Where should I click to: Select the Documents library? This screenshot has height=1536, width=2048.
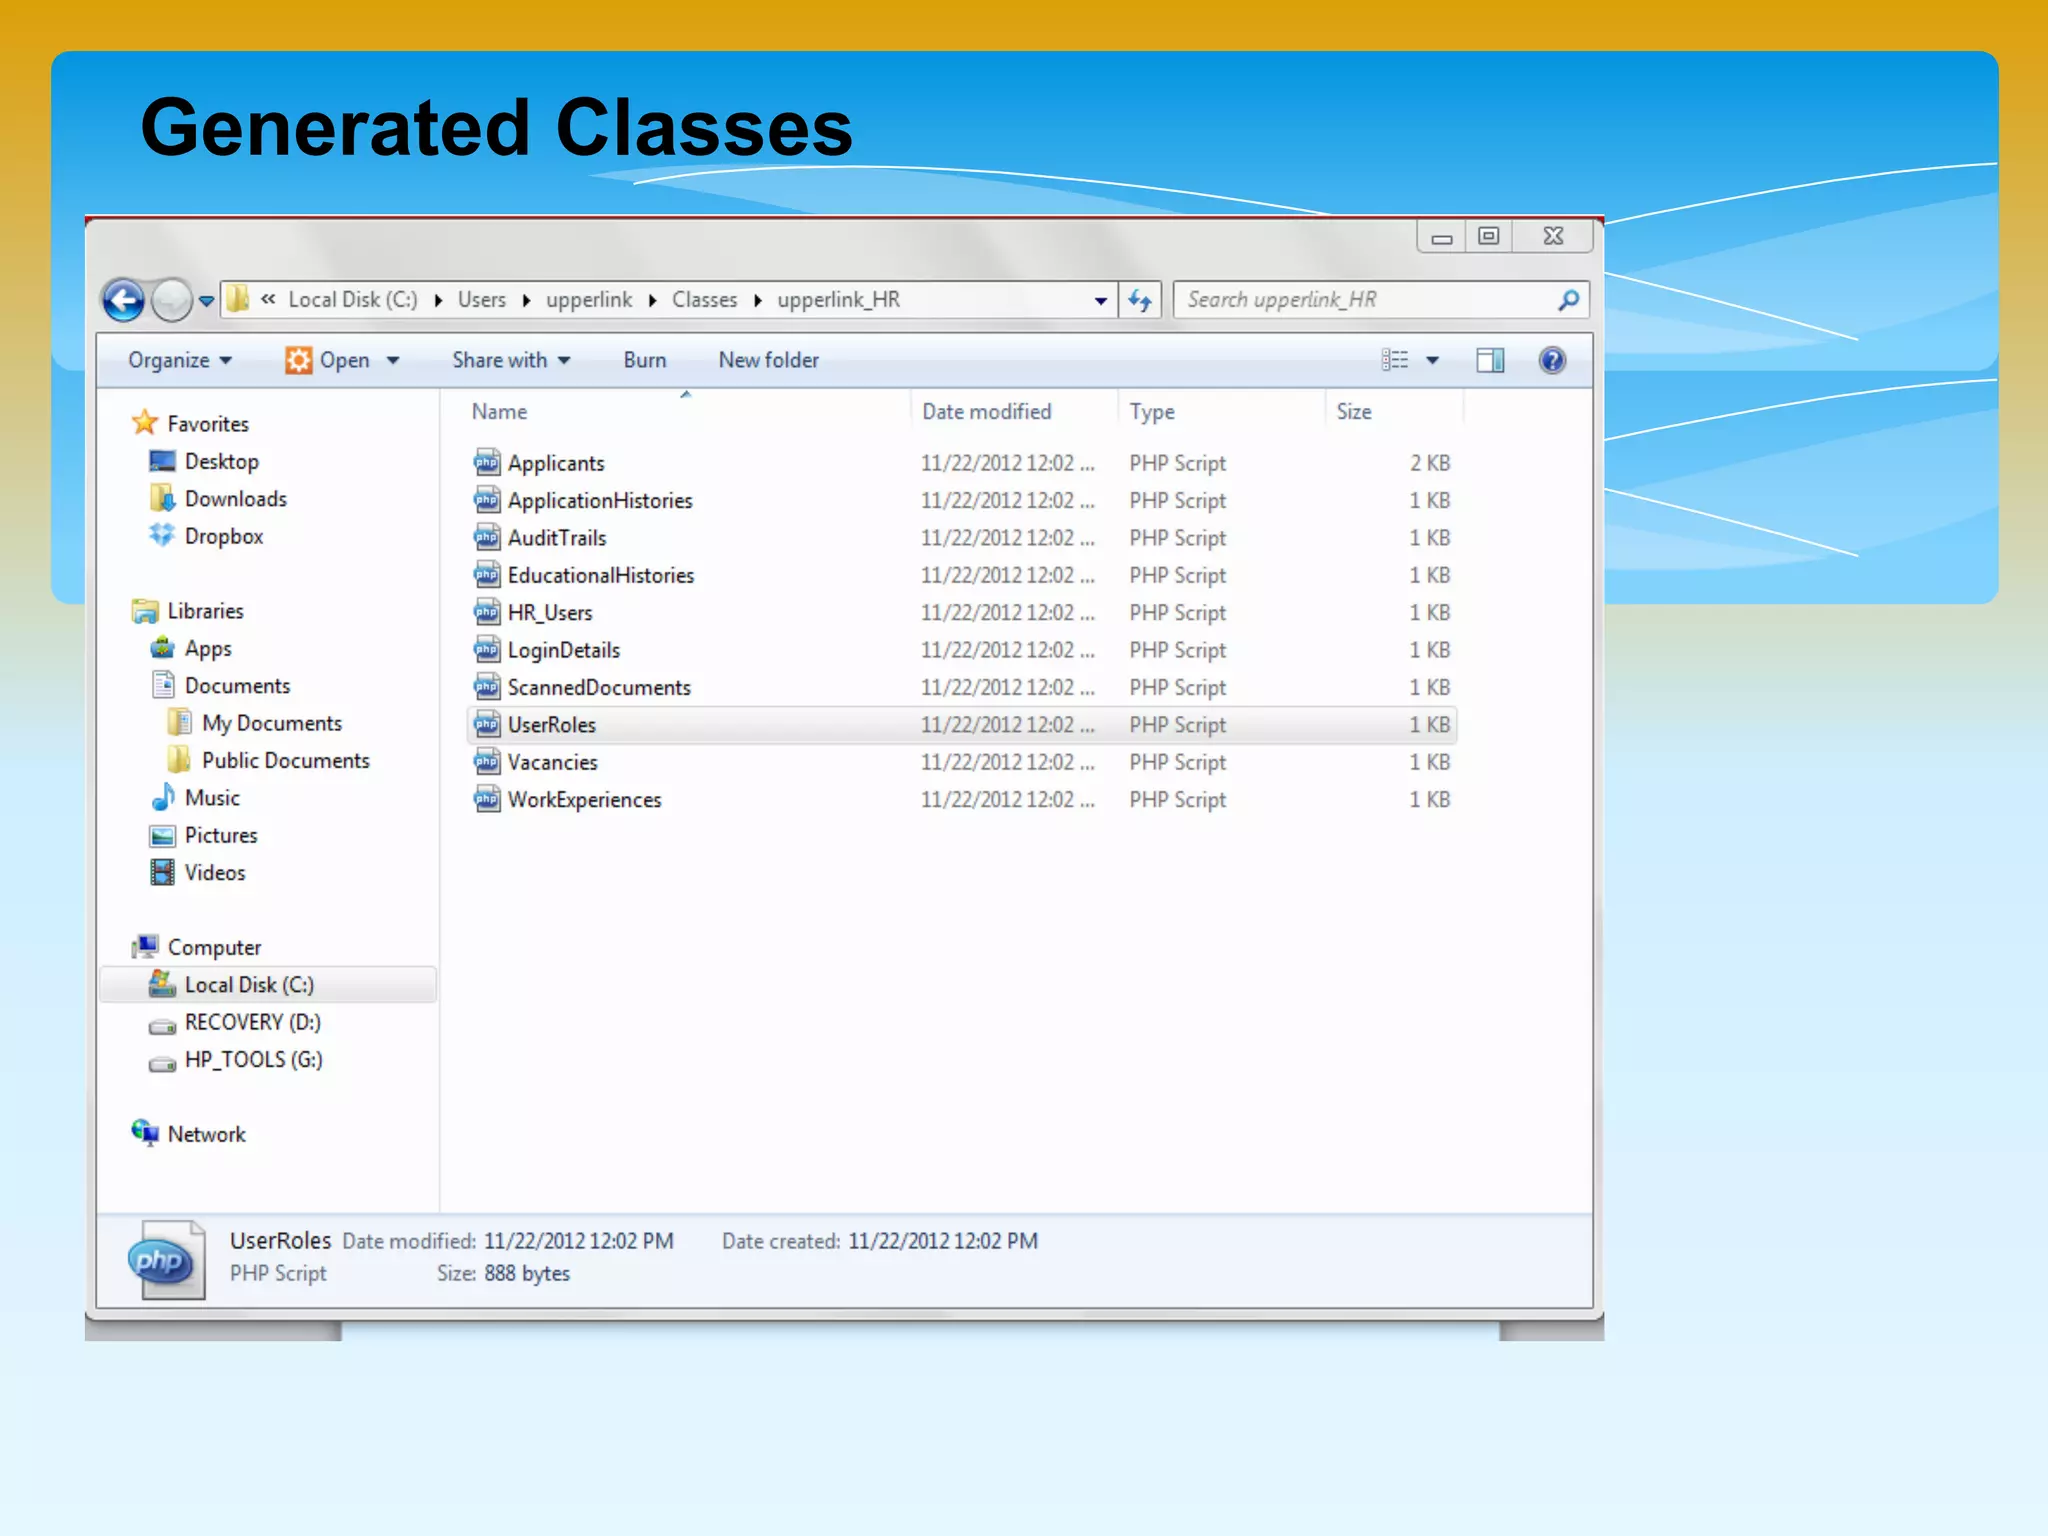coord(220,686)
